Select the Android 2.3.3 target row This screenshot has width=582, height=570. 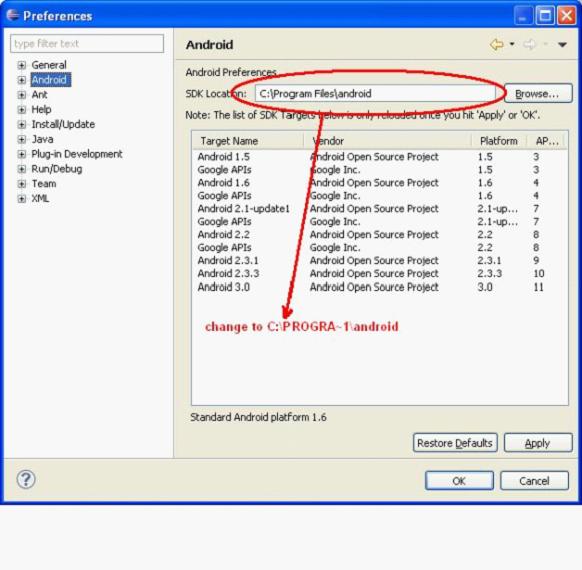click(x=380, y=273)
